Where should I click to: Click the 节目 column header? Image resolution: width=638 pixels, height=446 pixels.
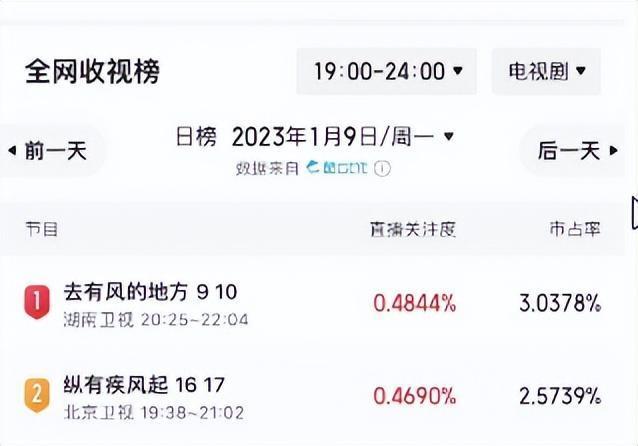(x=41, y=229)
